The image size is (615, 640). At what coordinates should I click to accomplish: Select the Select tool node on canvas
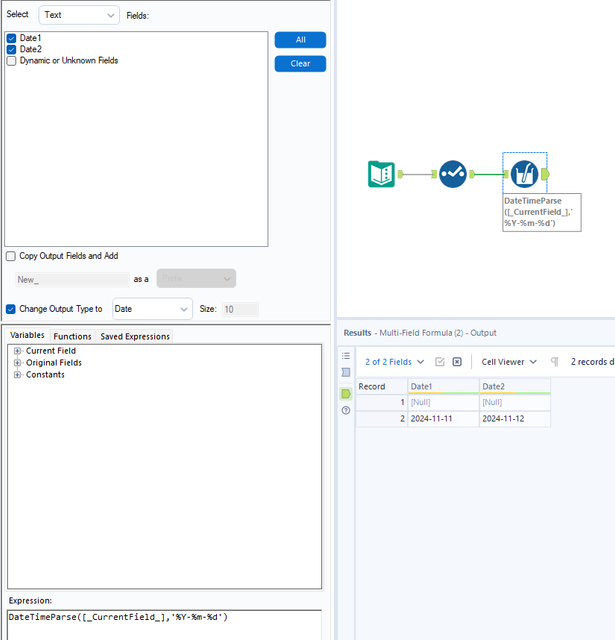tap(453, 174)
